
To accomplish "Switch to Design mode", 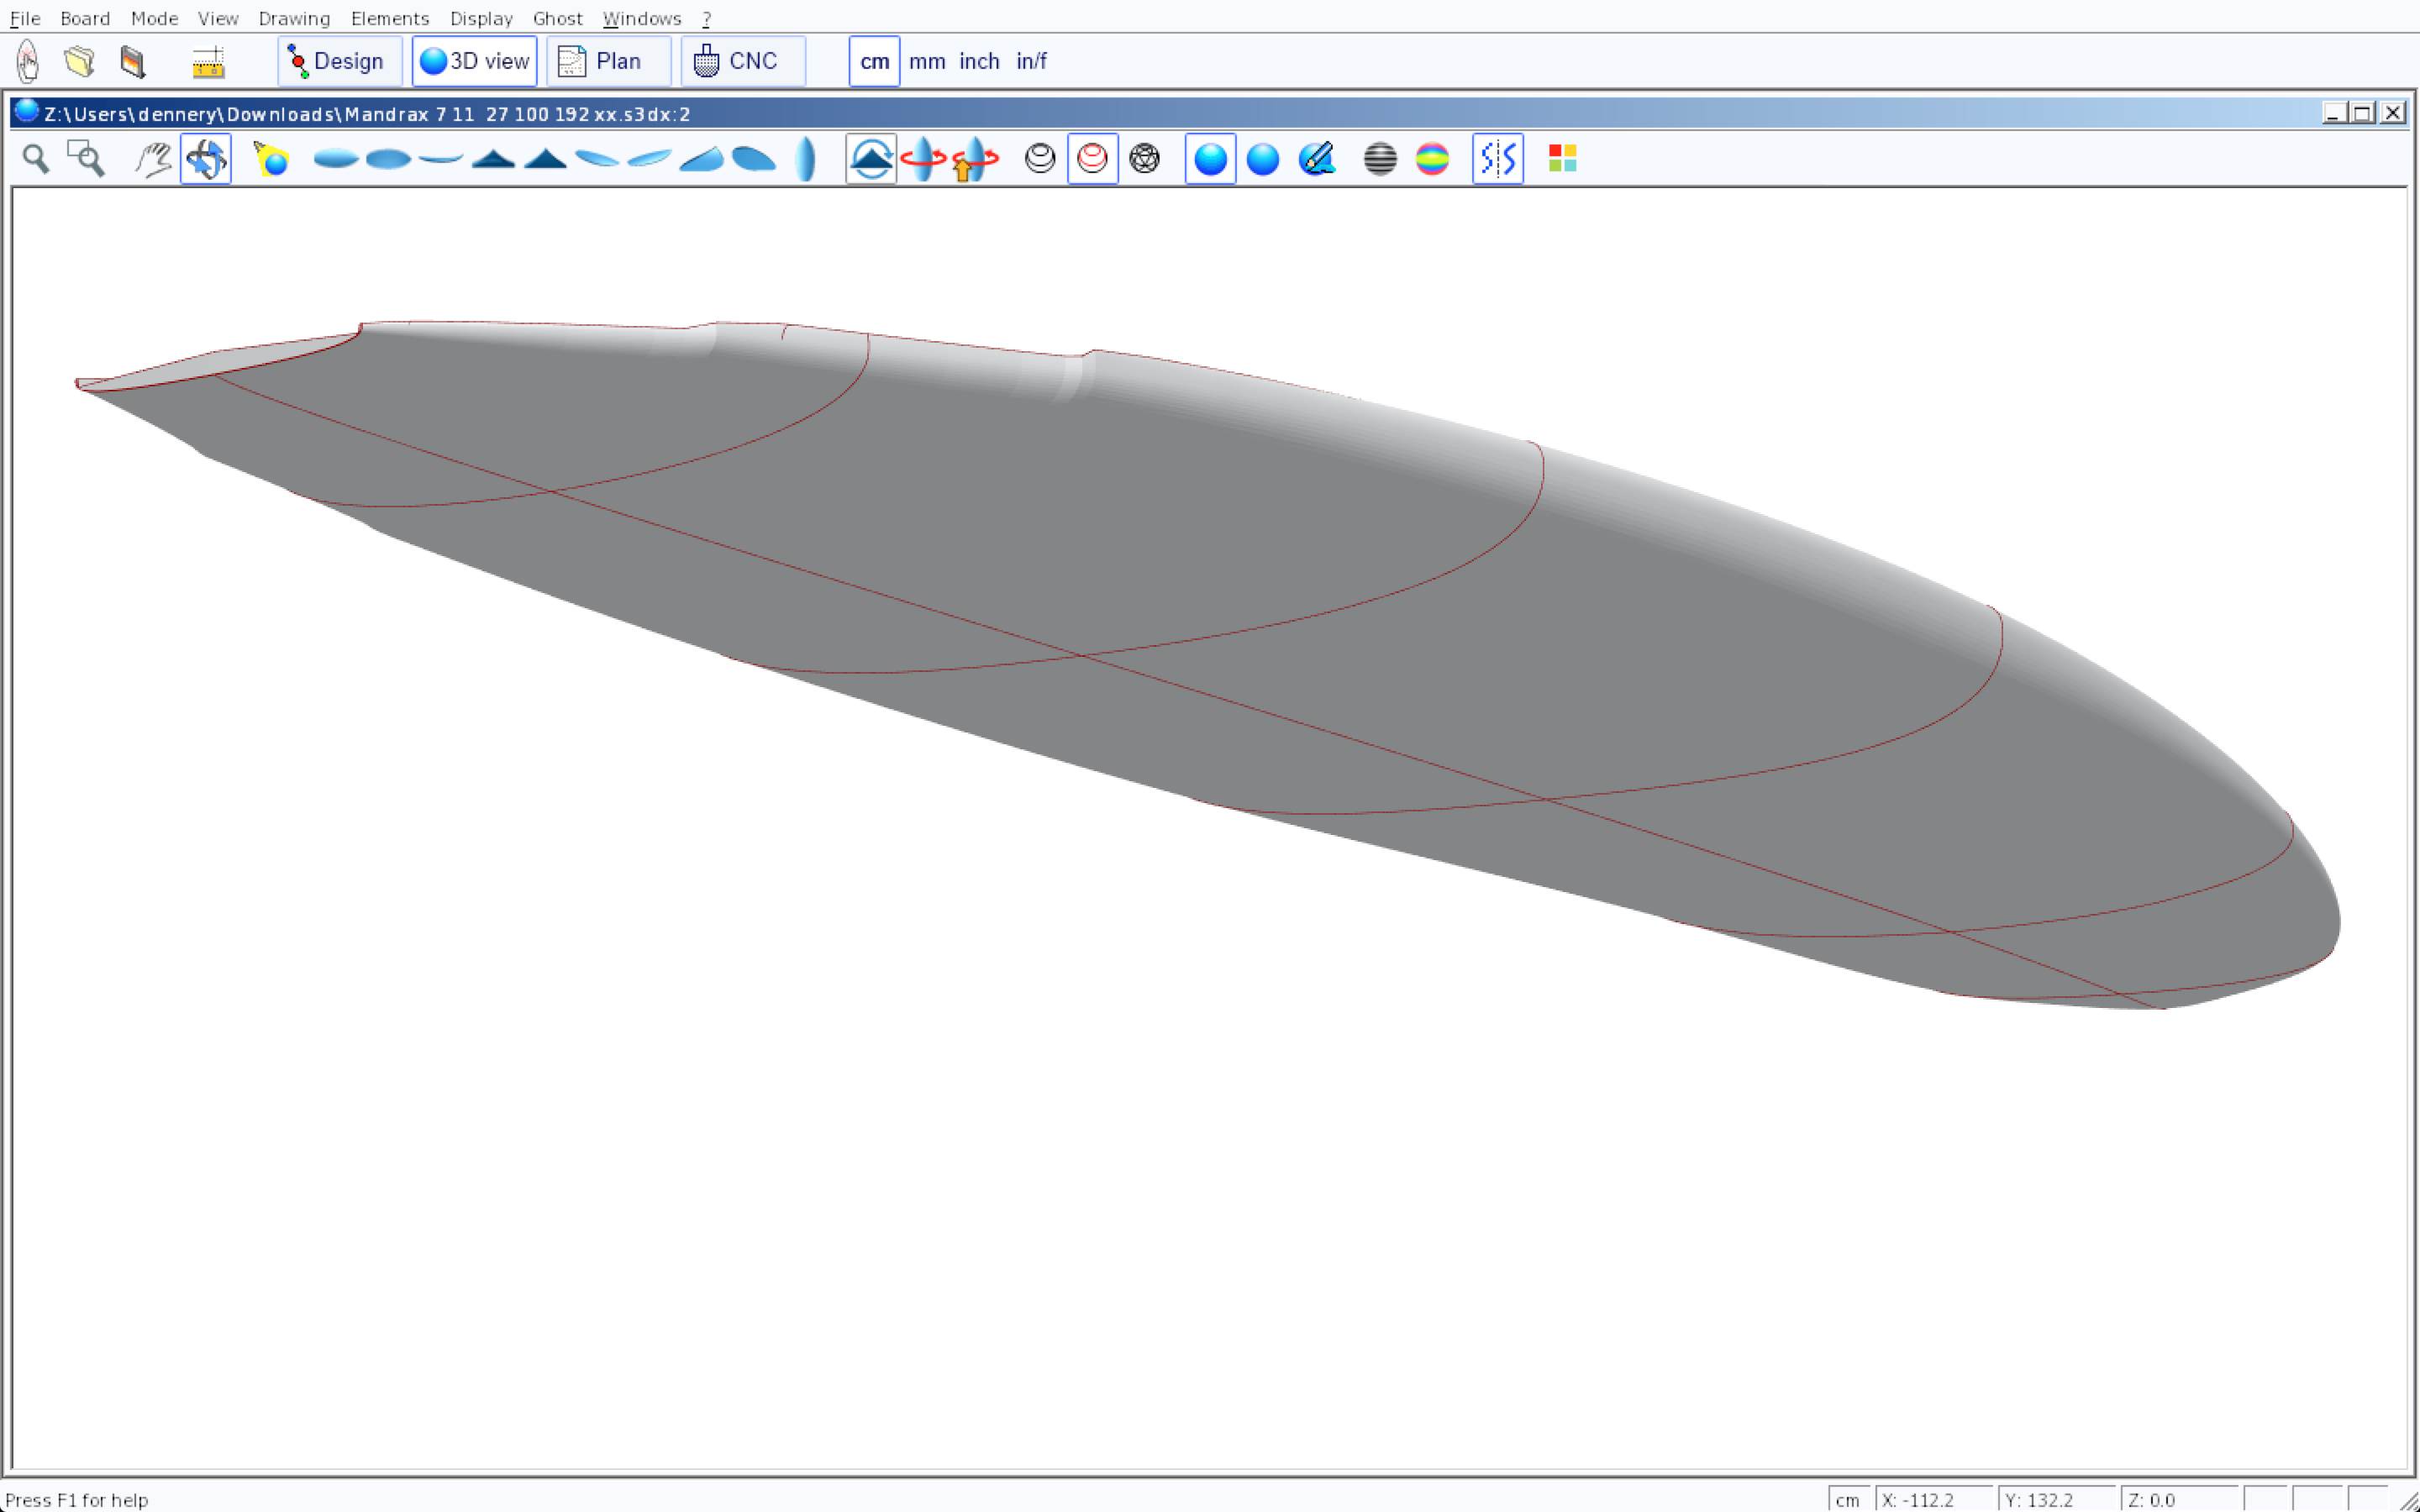I will tap(339, 61).
